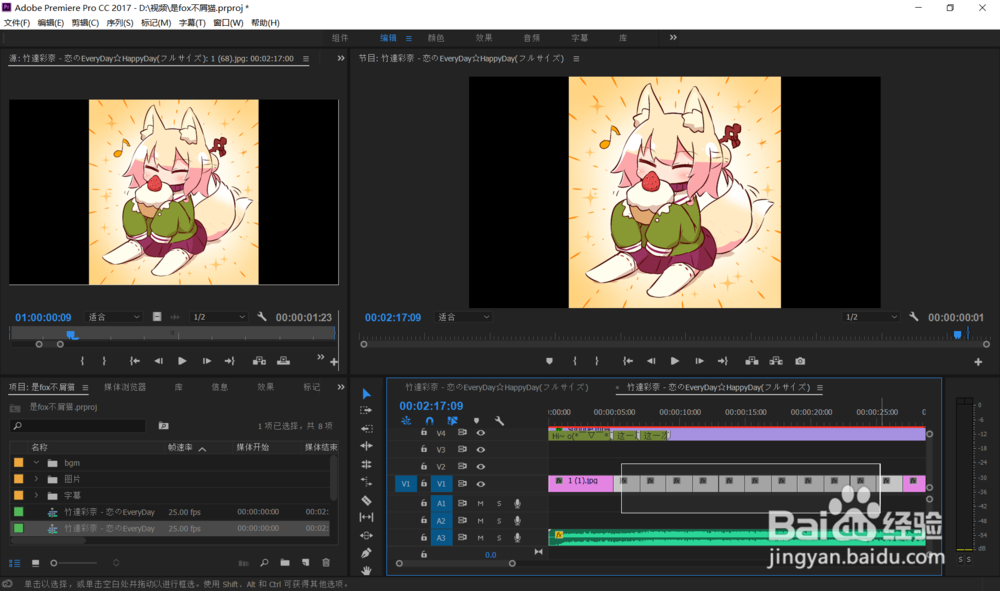This screenshot has width=1000, height=591.
Task: Open timeline display settings wrench
Action: coord(499,421)
